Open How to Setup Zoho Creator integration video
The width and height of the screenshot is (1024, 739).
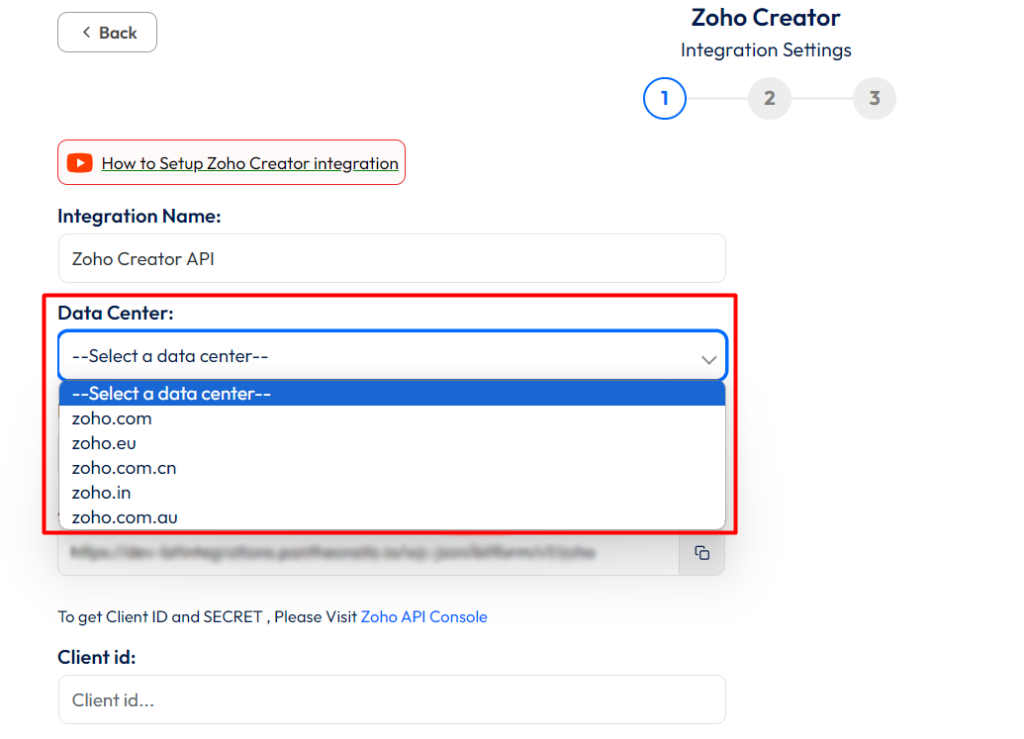248,163
